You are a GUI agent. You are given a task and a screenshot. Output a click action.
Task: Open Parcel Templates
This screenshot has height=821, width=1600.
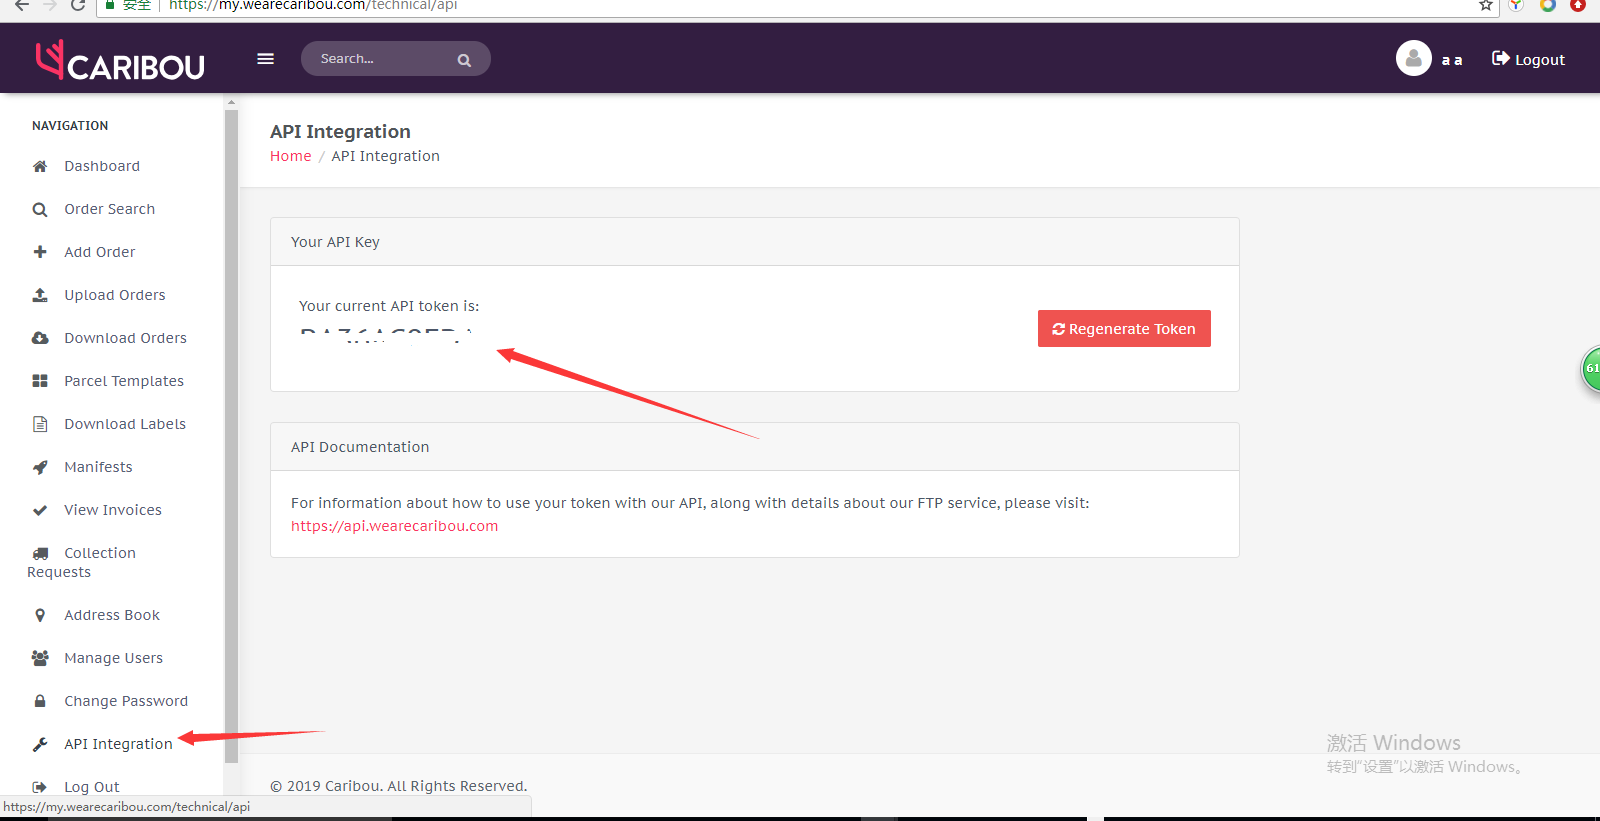(x=124, y=381)
